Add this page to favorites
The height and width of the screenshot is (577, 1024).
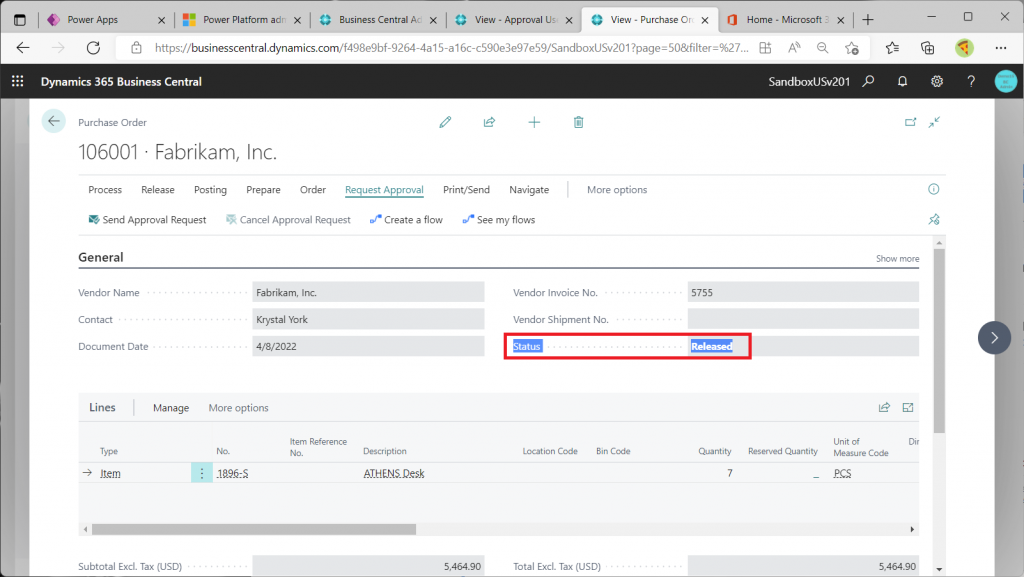(x=852, y=48)
